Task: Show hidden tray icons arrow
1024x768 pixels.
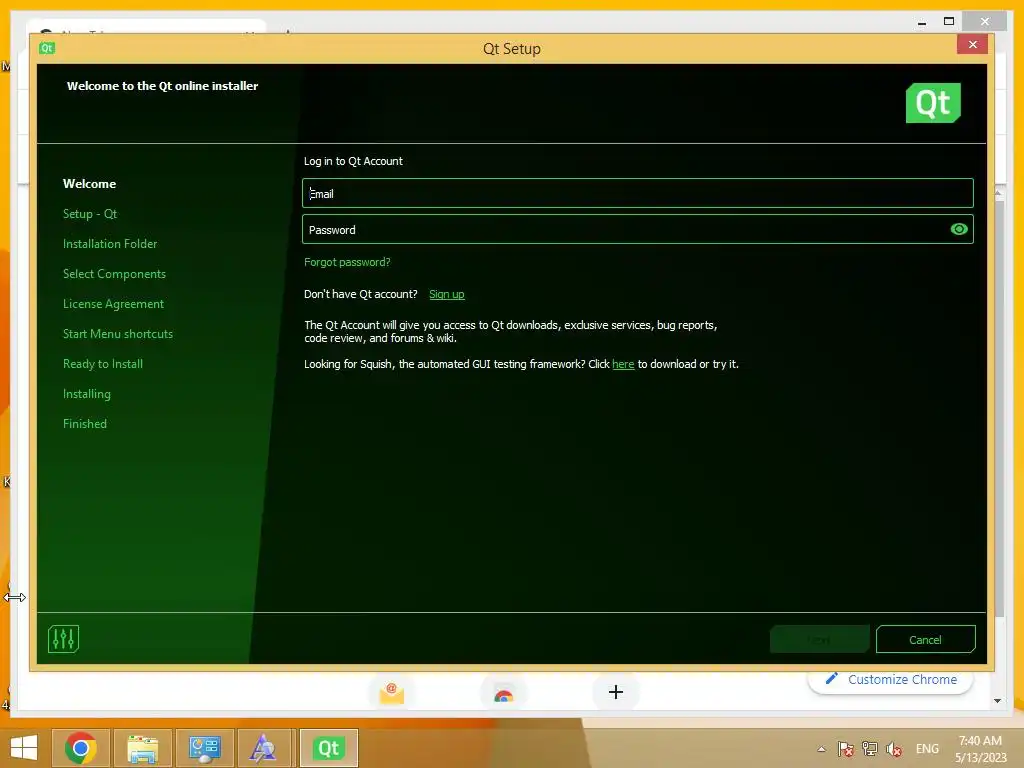Action: click(822, 749)
